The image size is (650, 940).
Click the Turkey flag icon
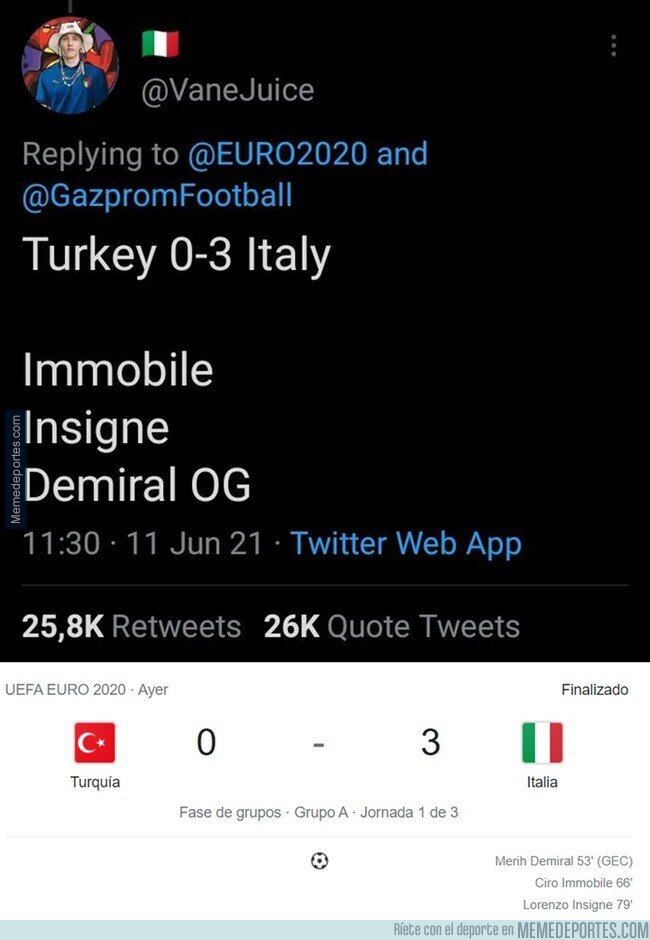95,743
